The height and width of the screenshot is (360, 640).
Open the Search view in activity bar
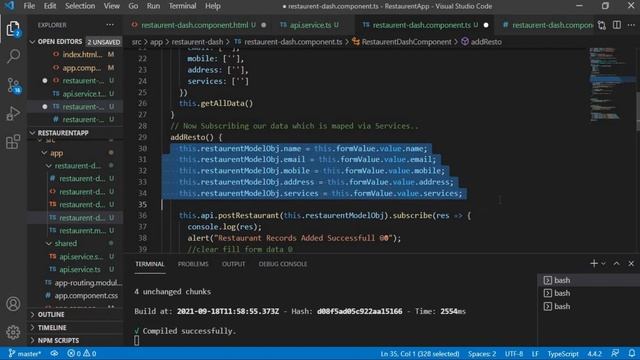click(x=13, y=56)
